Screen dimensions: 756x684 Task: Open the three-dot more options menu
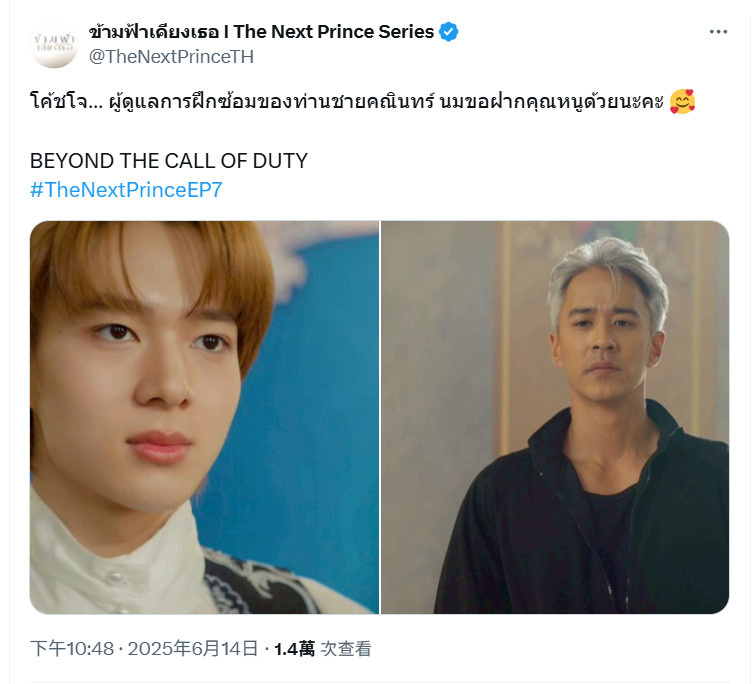718,32
